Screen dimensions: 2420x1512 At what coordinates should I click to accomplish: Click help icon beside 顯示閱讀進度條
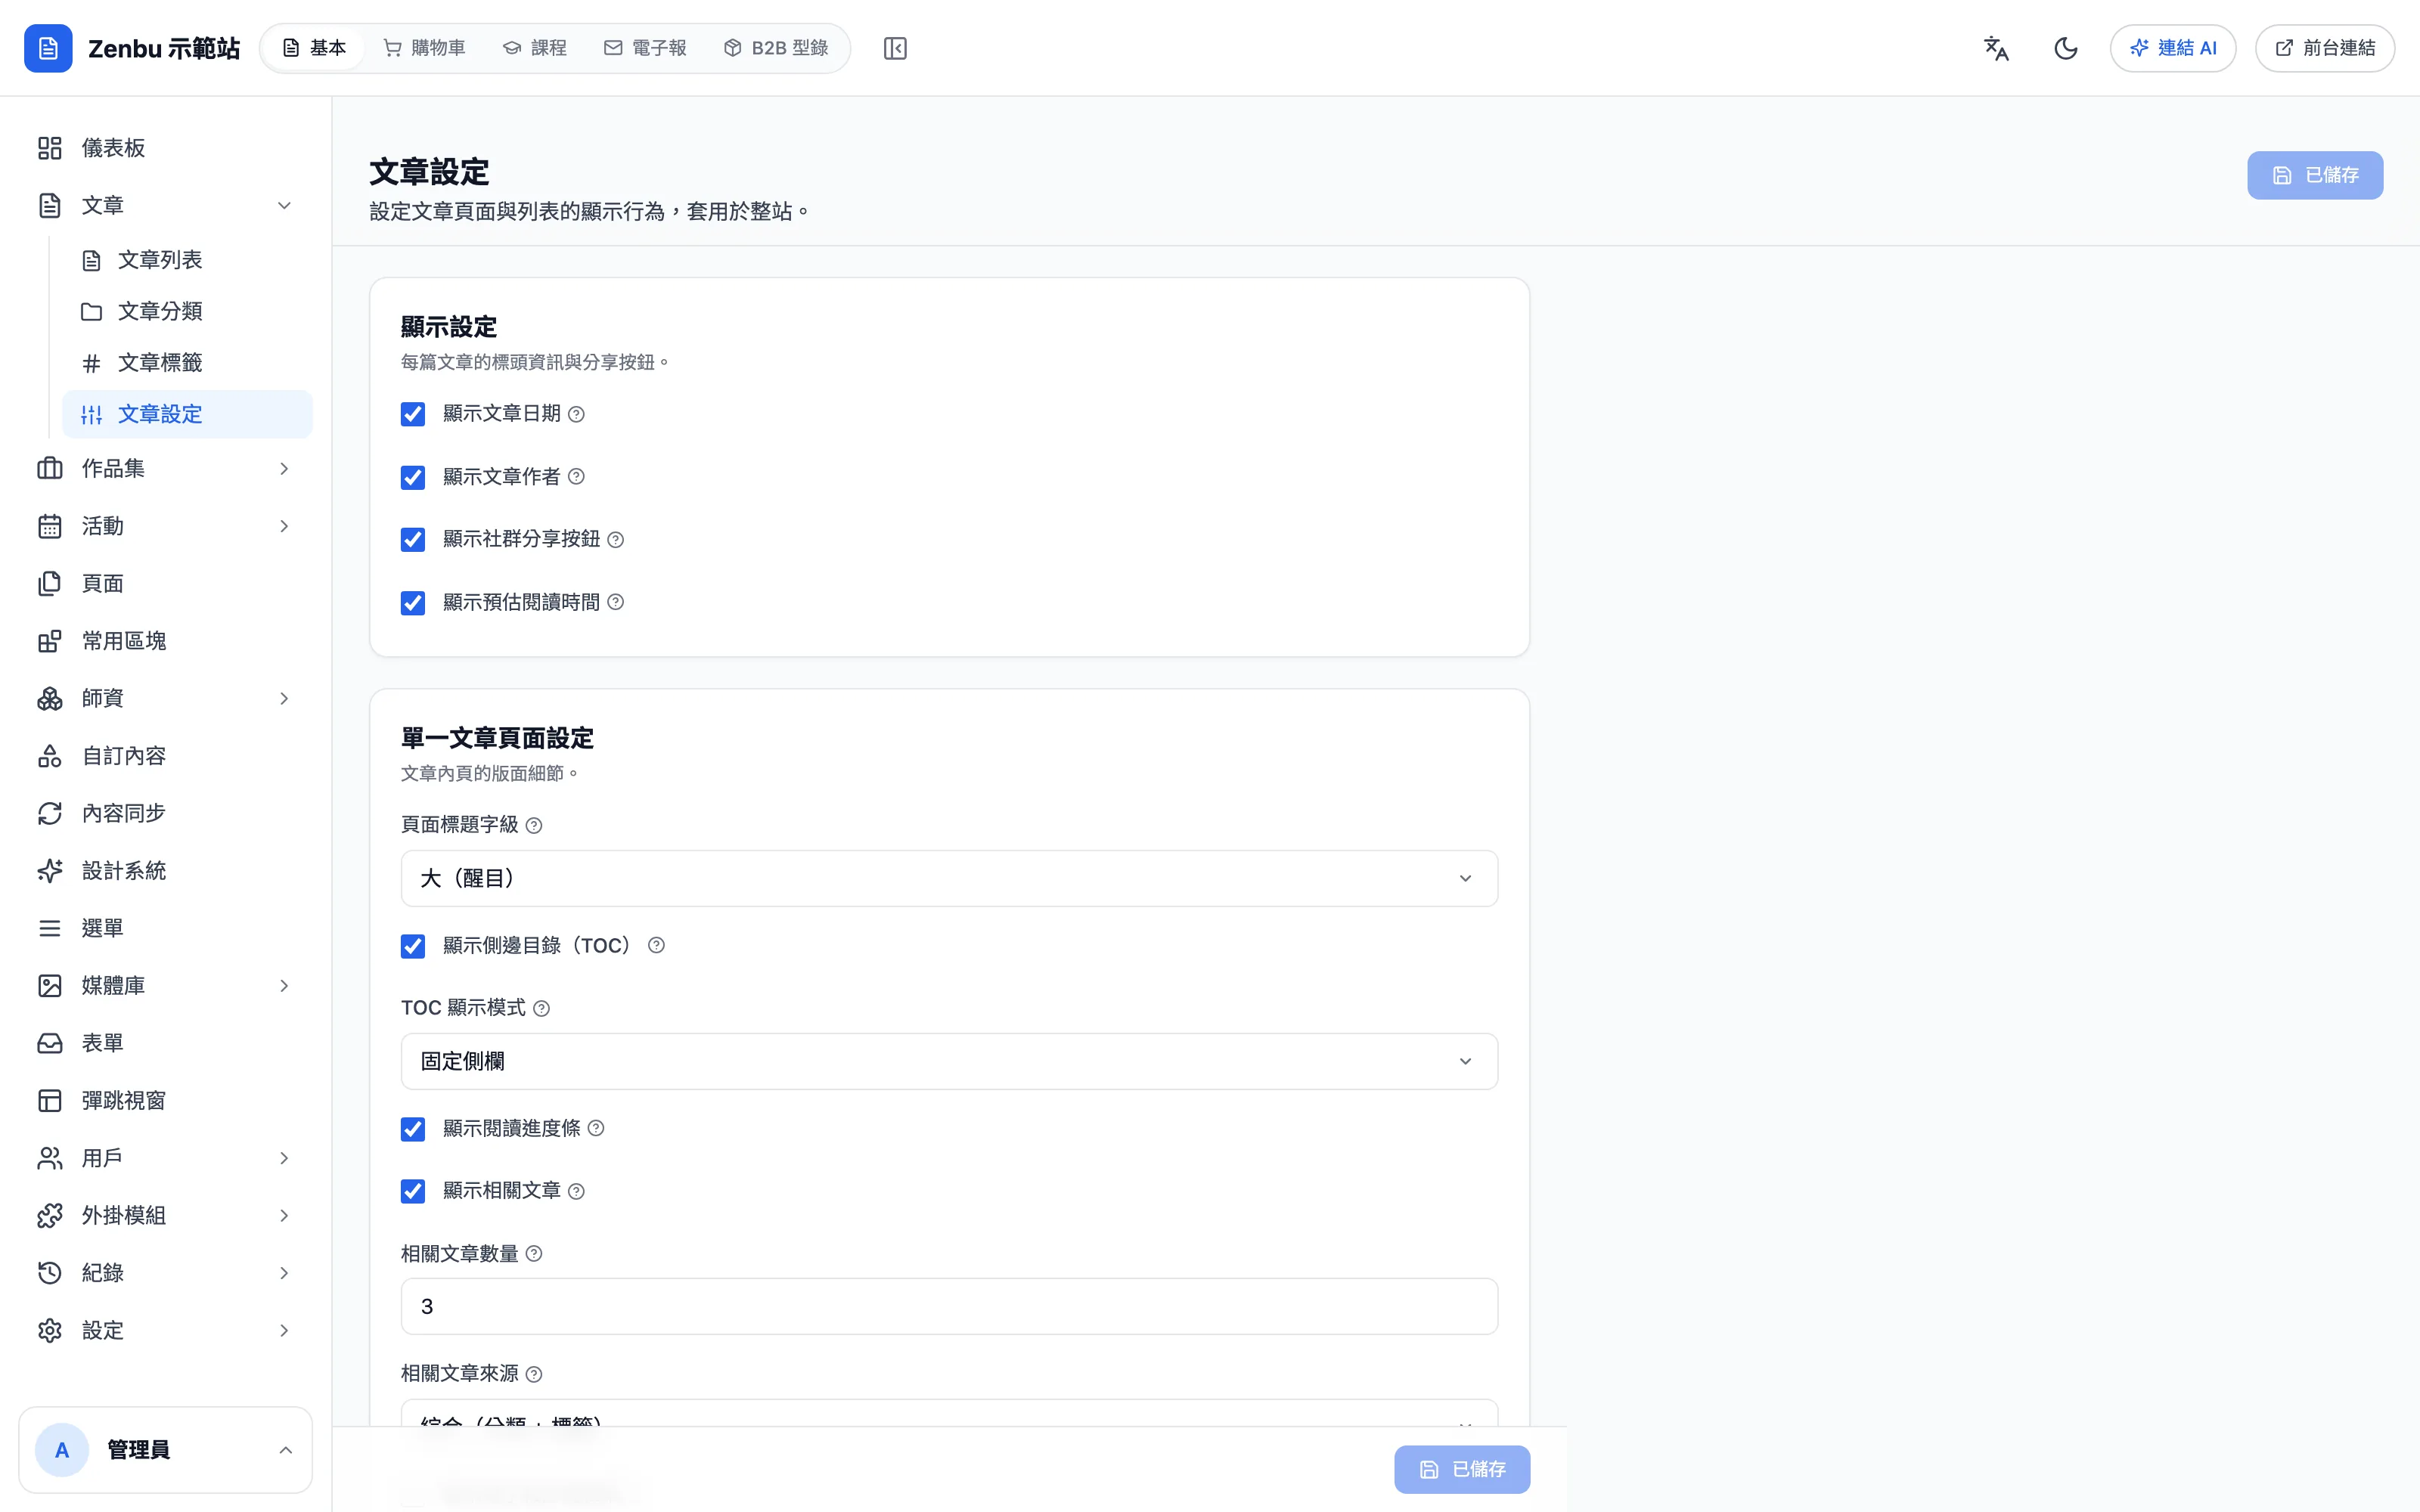(596, 1128)
